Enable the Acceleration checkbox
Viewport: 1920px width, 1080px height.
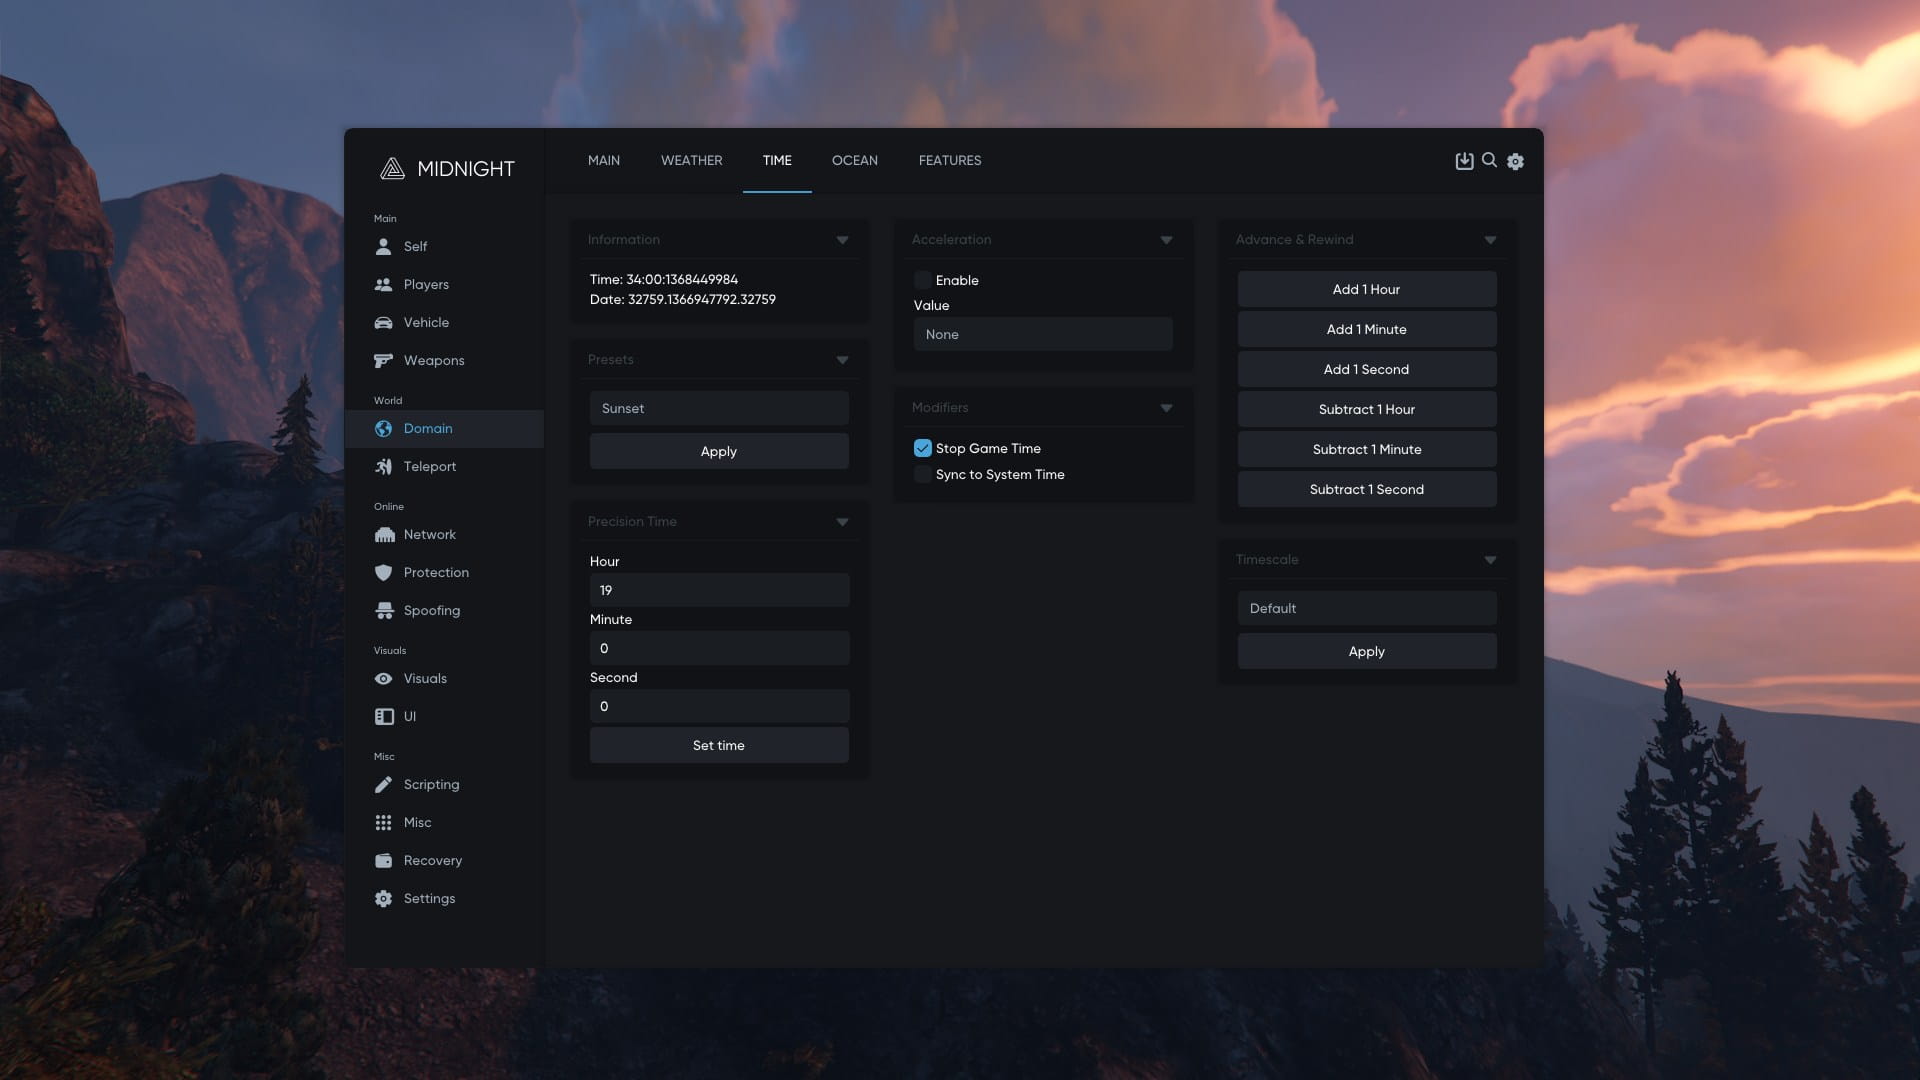click(922, 280)
